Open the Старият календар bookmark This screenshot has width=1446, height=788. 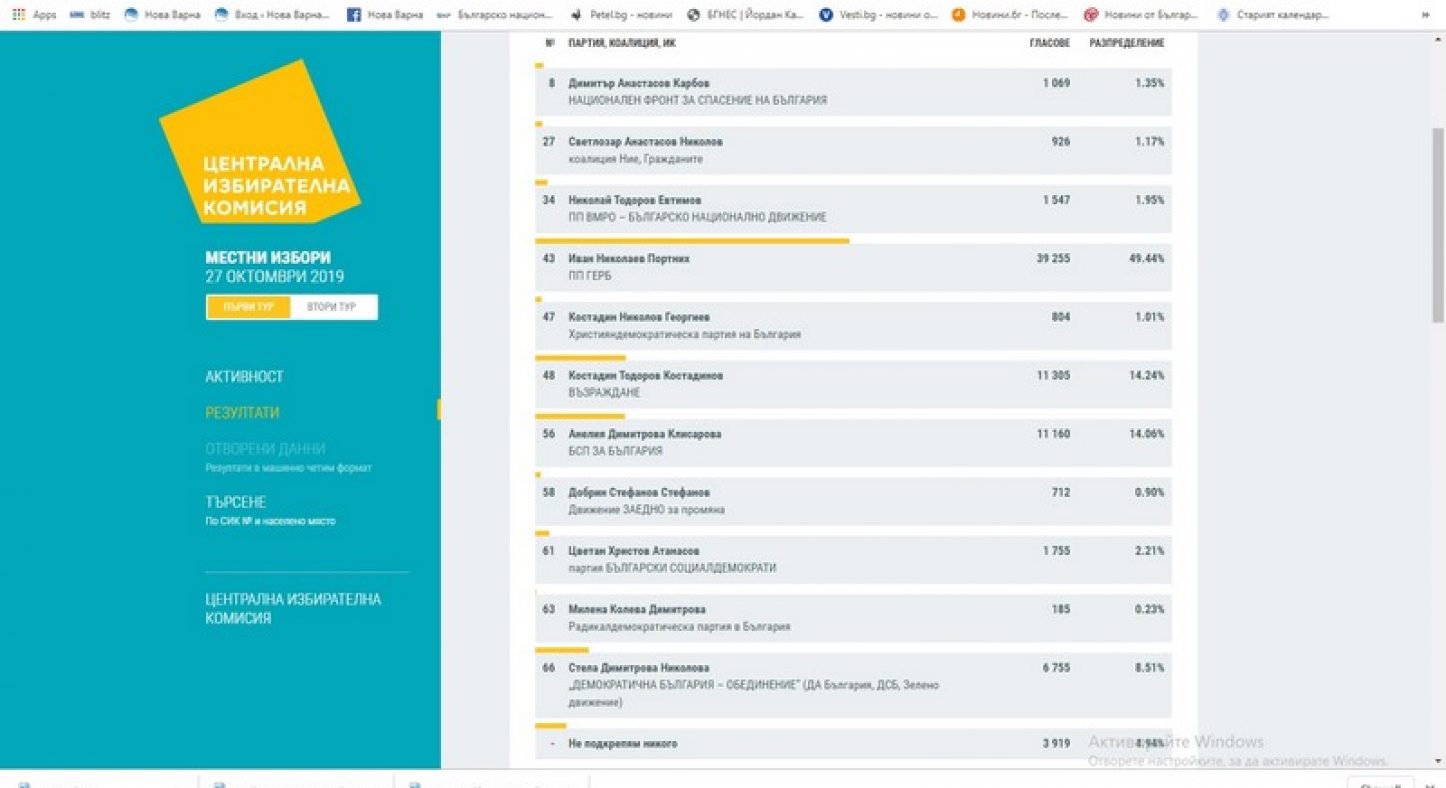(x=1273, y=15)
